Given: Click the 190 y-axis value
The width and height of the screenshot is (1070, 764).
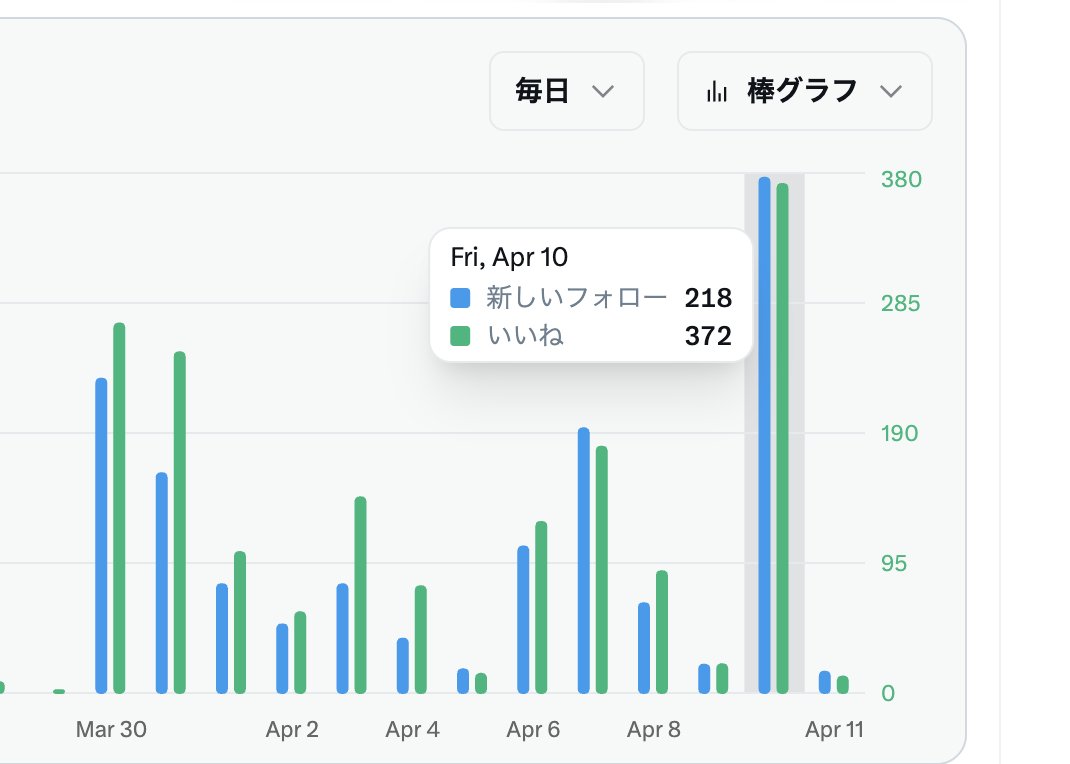Looking at the screenshot, I should coord(899,433).
